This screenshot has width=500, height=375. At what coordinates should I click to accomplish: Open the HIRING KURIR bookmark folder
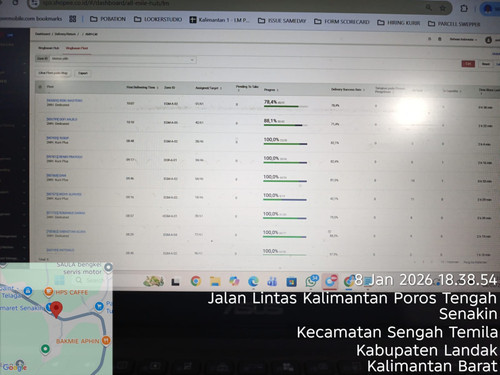(x=399, y=23)
